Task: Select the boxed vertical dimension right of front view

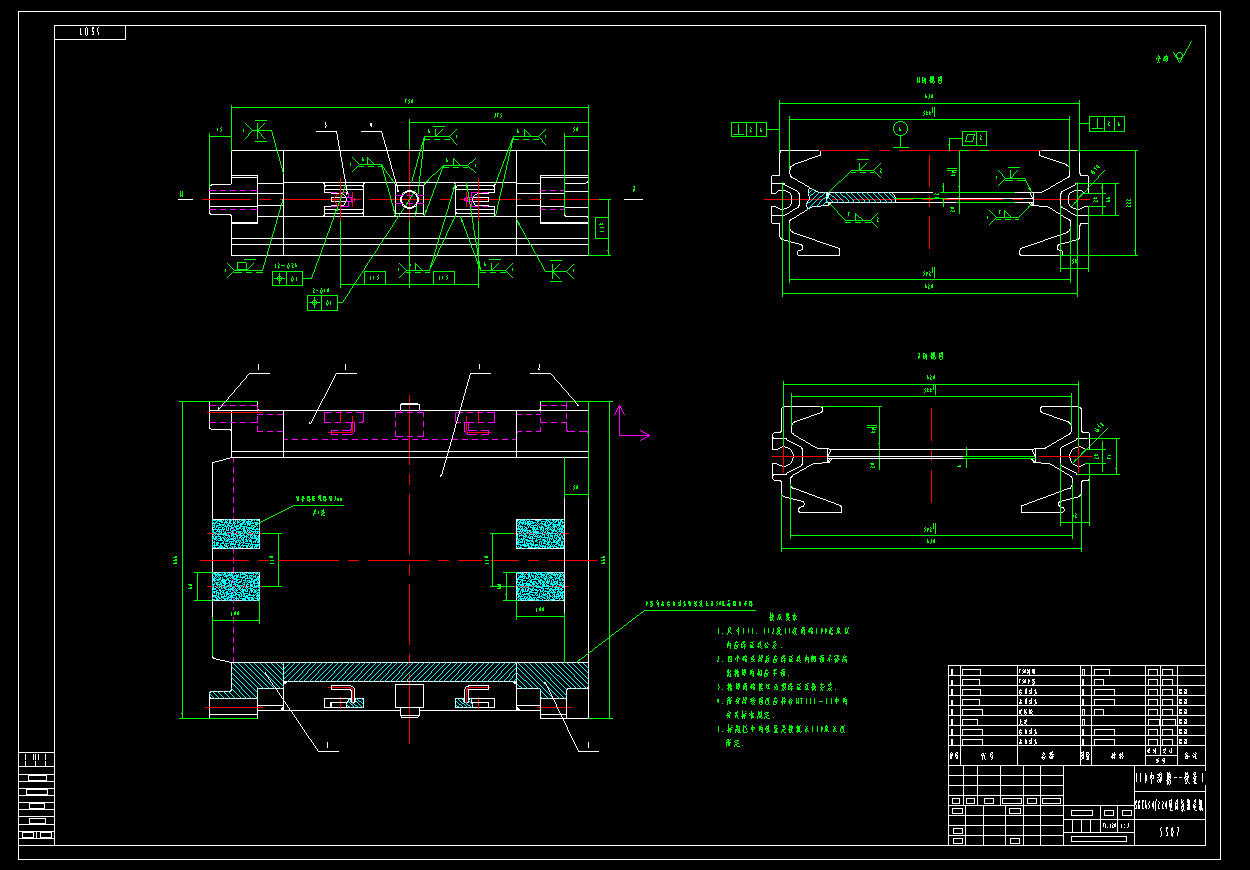Action: (601, 229)
